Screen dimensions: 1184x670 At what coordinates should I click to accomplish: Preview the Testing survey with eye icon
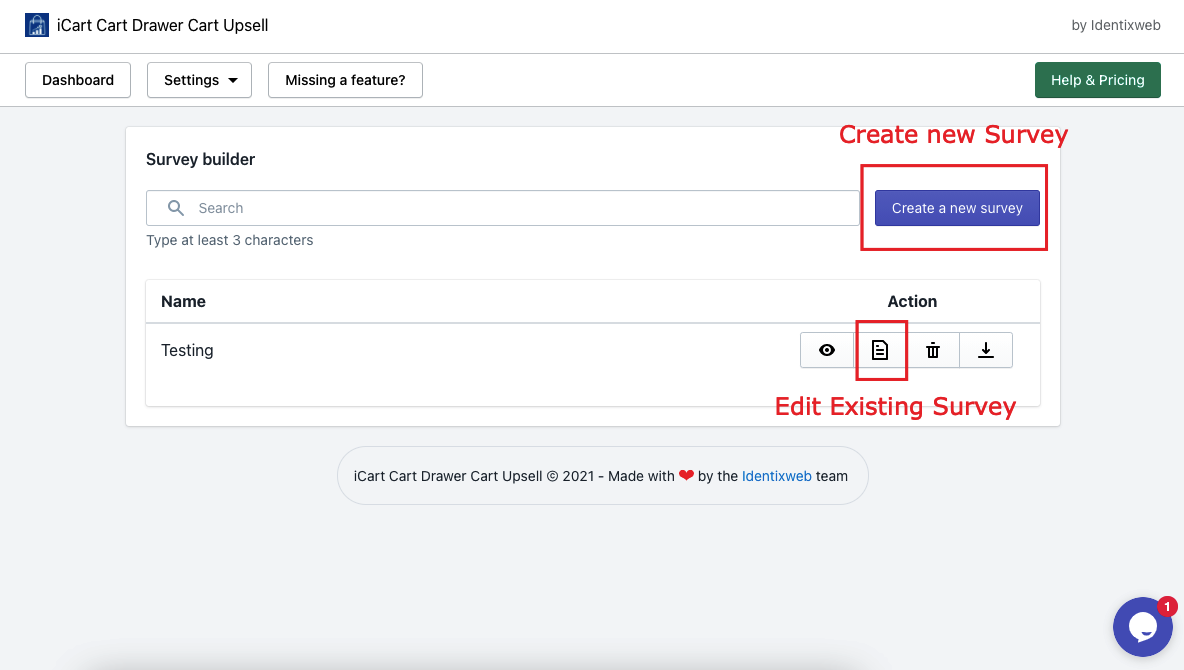pyautogui.click(x=827, y=350)
